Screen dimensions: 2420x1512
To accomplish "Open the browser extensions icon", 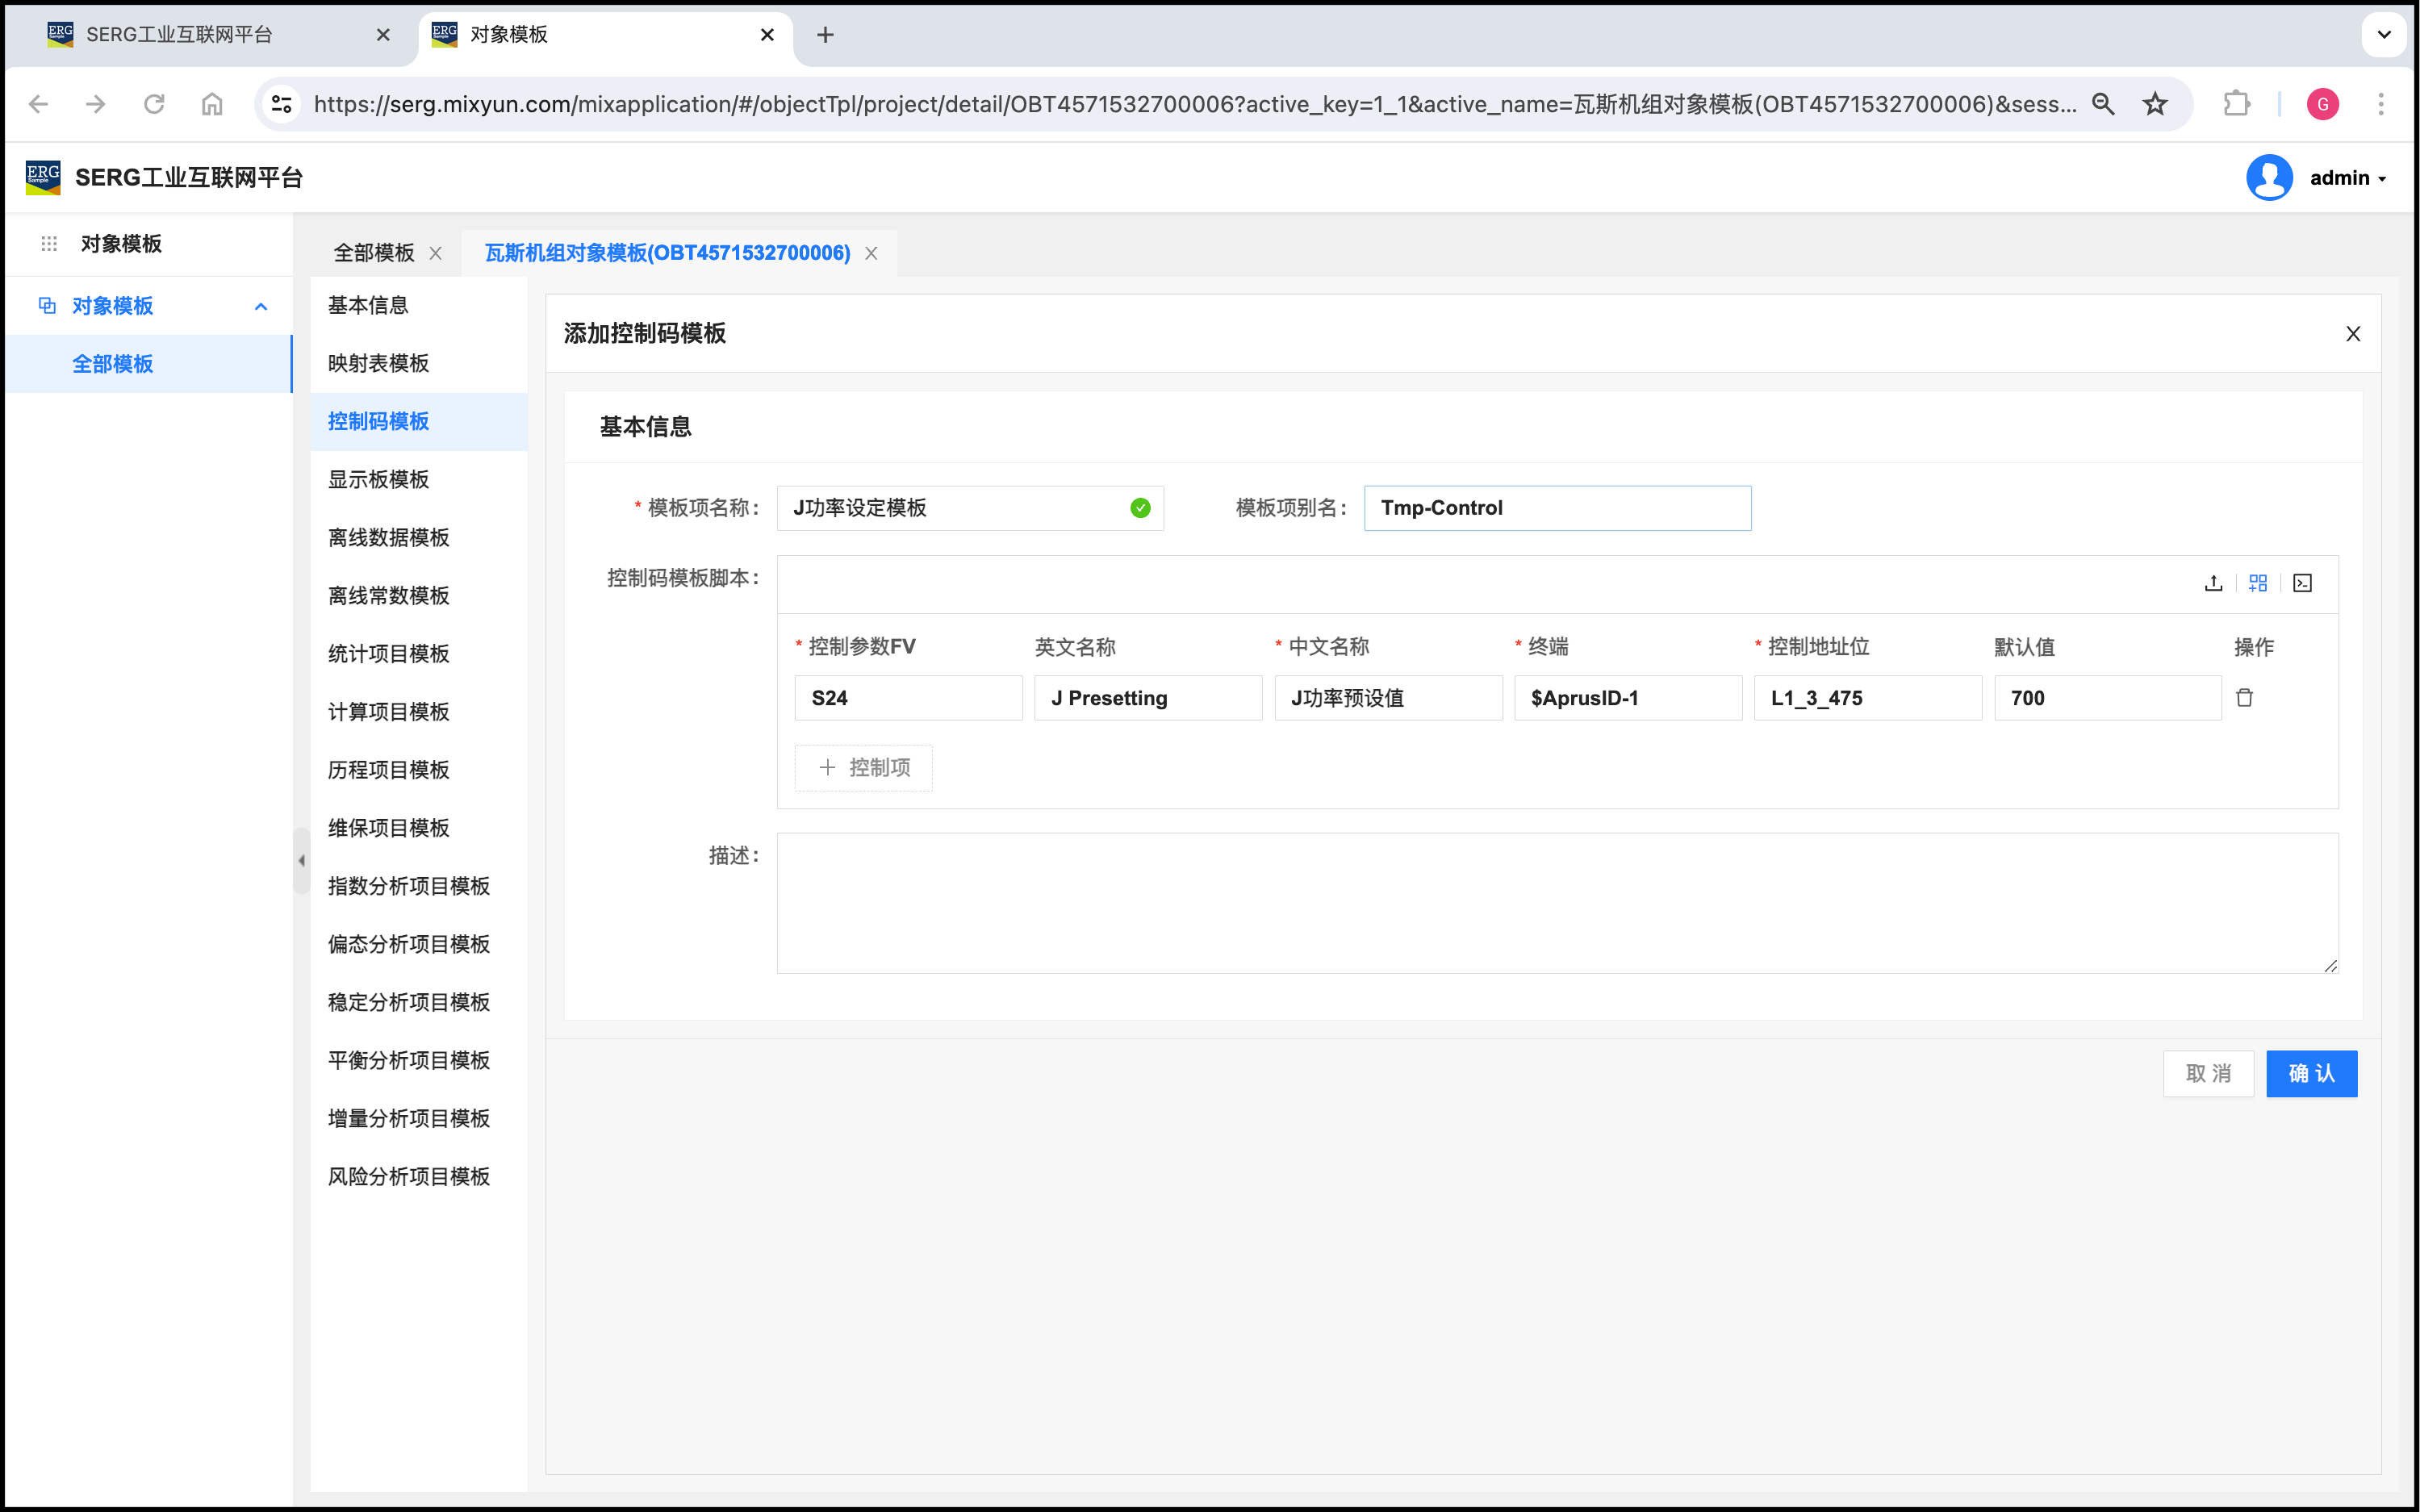I will (x=2236, y=104).
